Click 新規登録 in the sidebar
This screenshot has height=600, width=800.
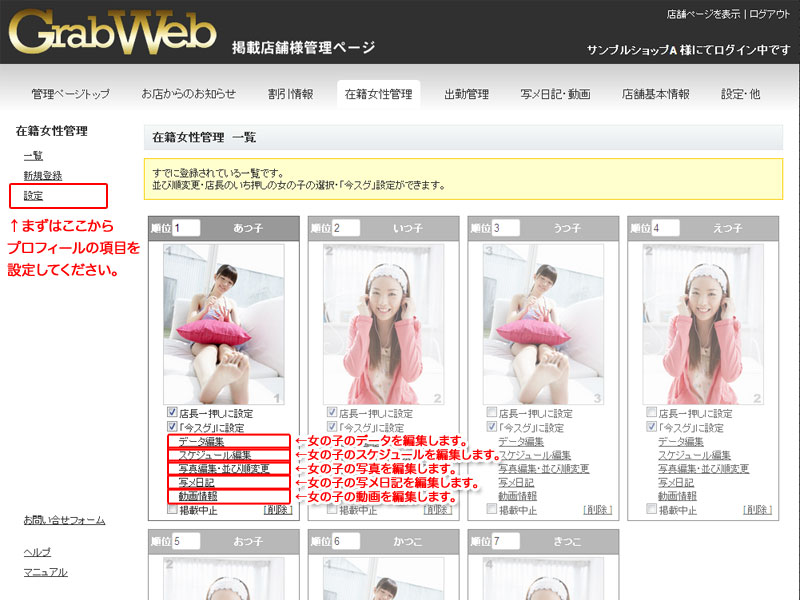[43, 176]
